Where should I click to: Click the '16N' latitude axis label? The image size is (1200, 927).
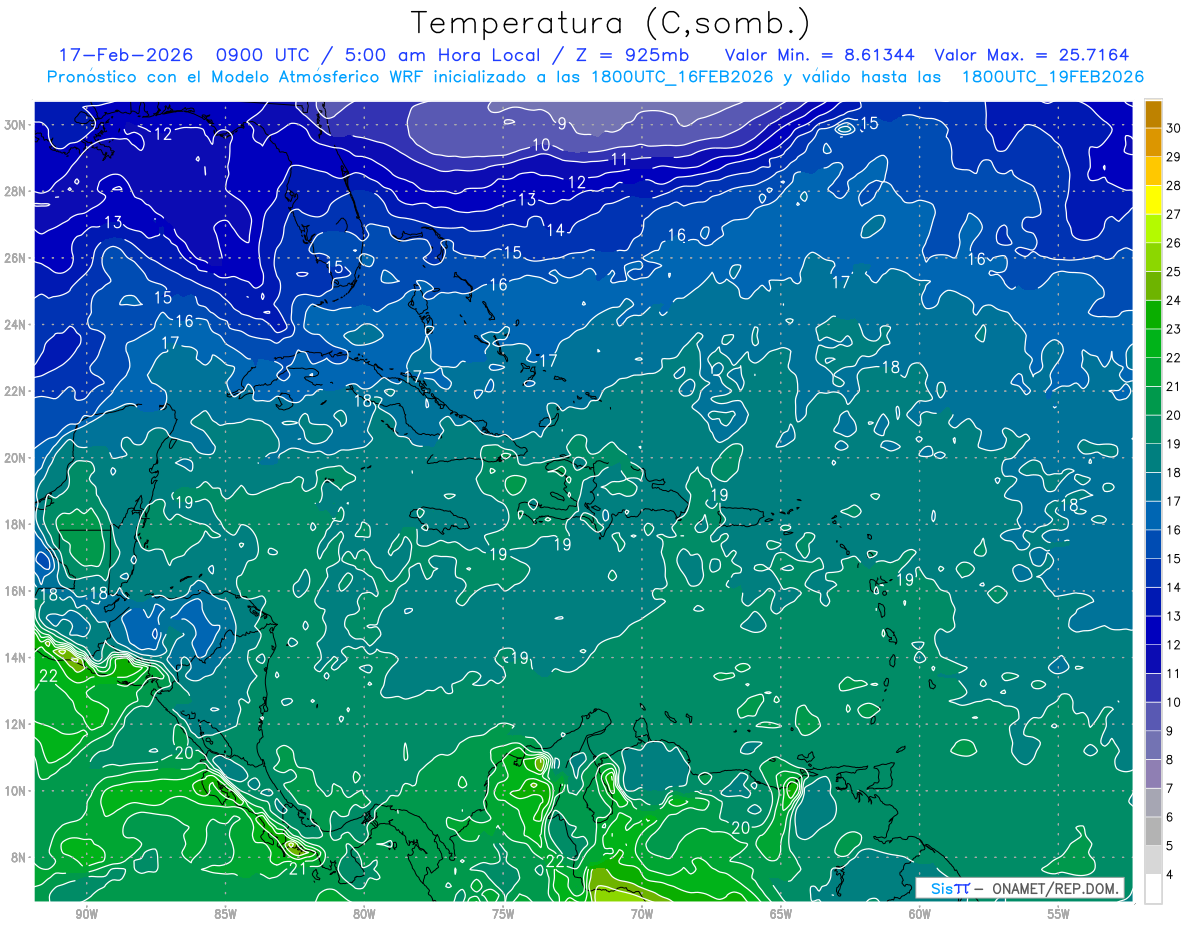pos(15,591)
